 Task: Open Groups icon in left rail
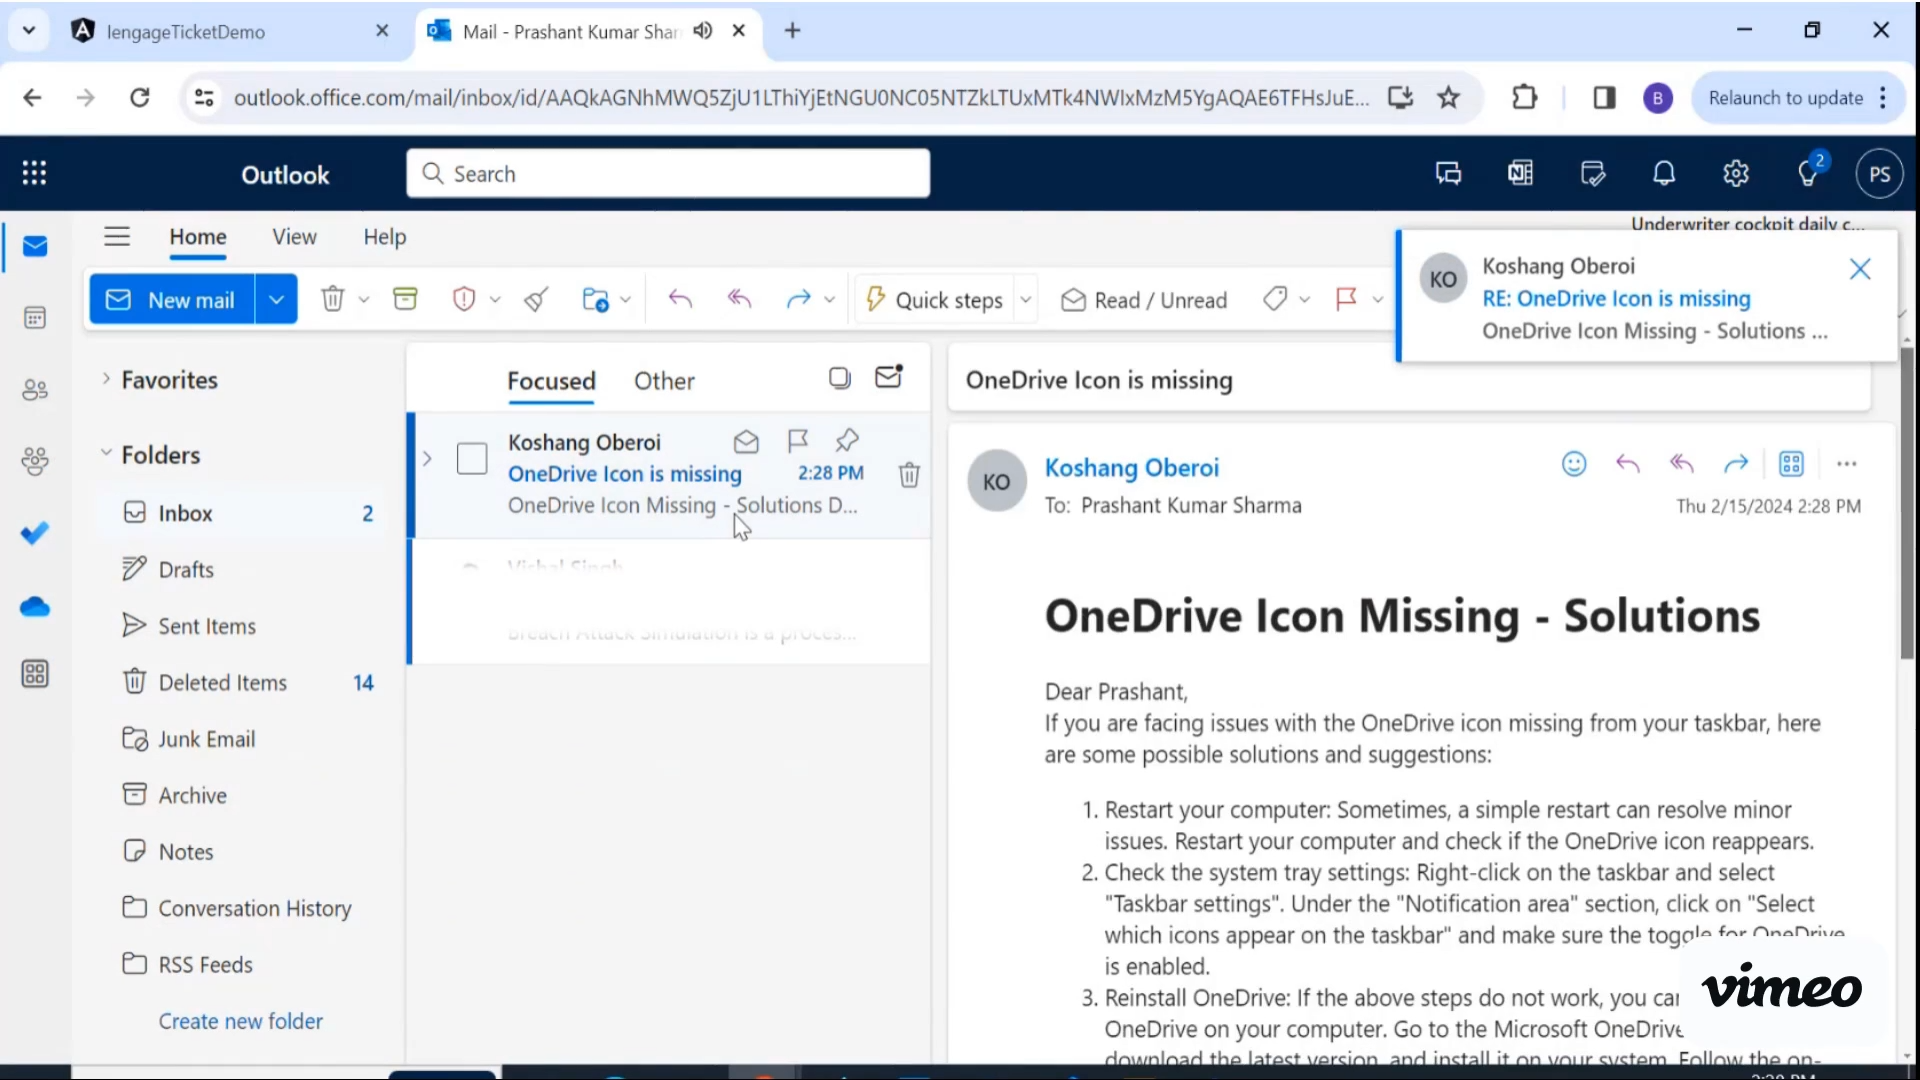[35, 461]
